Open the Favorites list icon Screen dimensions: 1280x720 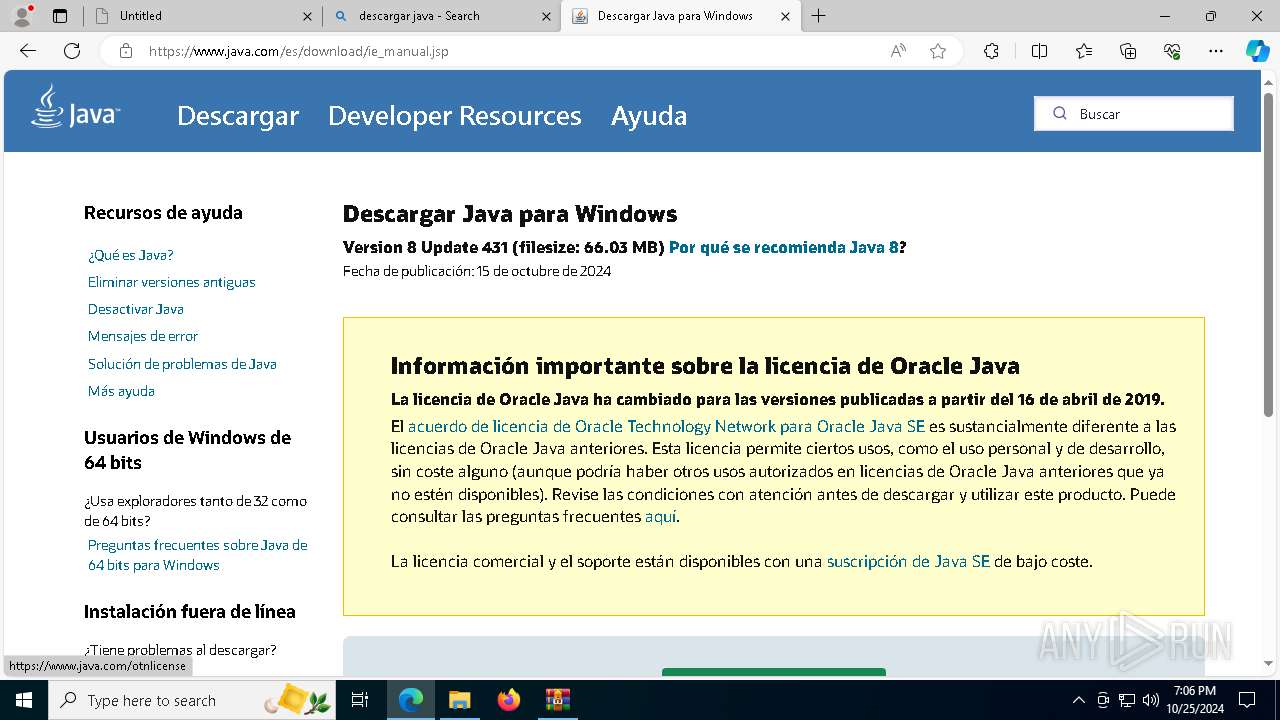(x=1084, y=51)
